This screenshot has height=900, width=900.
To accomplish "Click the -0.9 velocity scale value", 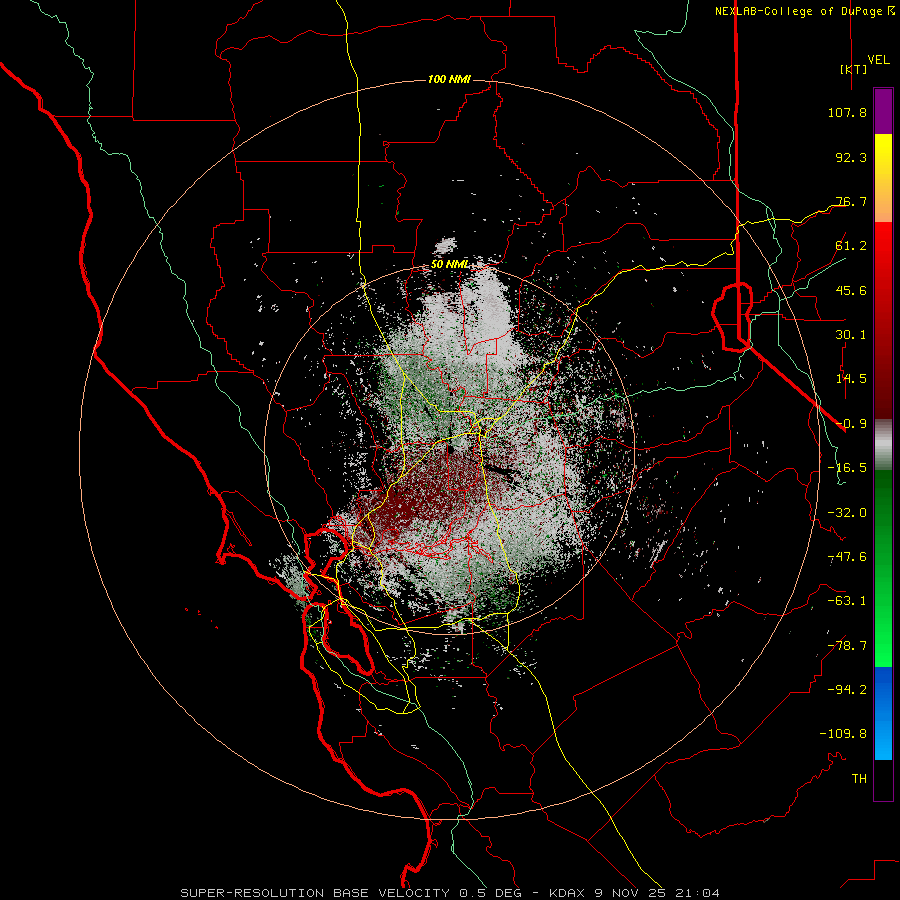I will pos(851,424).
